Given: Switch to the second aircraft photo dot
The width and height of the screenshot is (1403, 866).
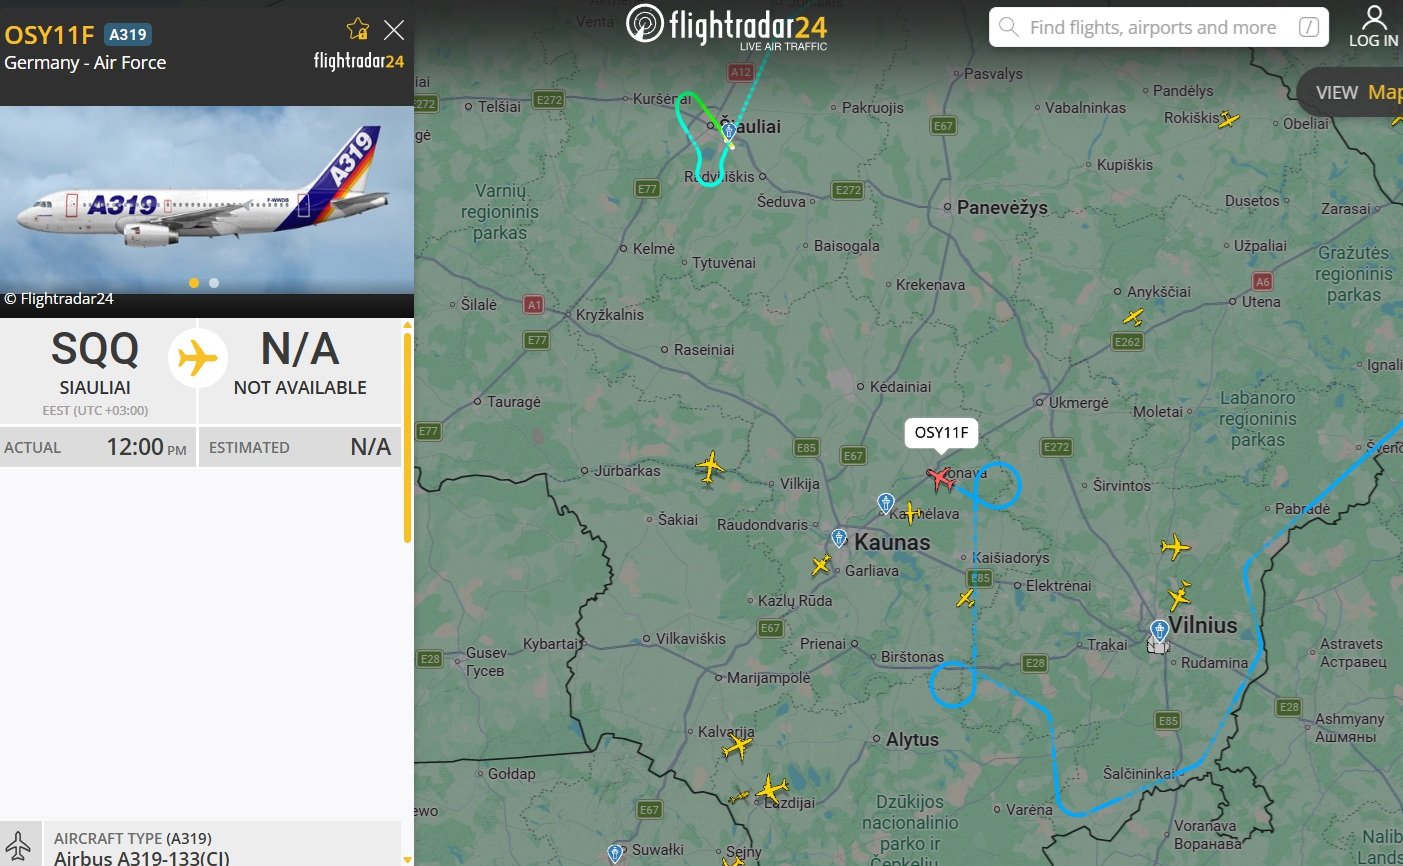Looking at the screenshot, I should tap(214, 283).
